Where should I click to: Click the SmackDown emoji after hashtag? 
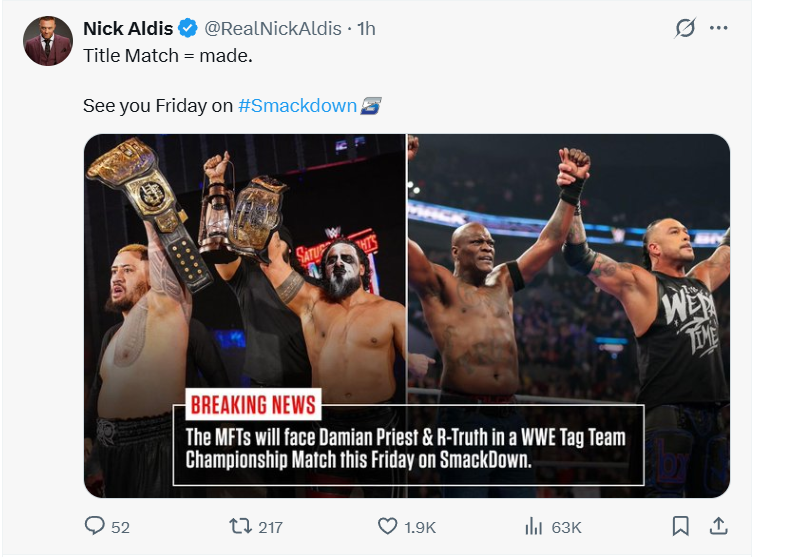(371, 105)
